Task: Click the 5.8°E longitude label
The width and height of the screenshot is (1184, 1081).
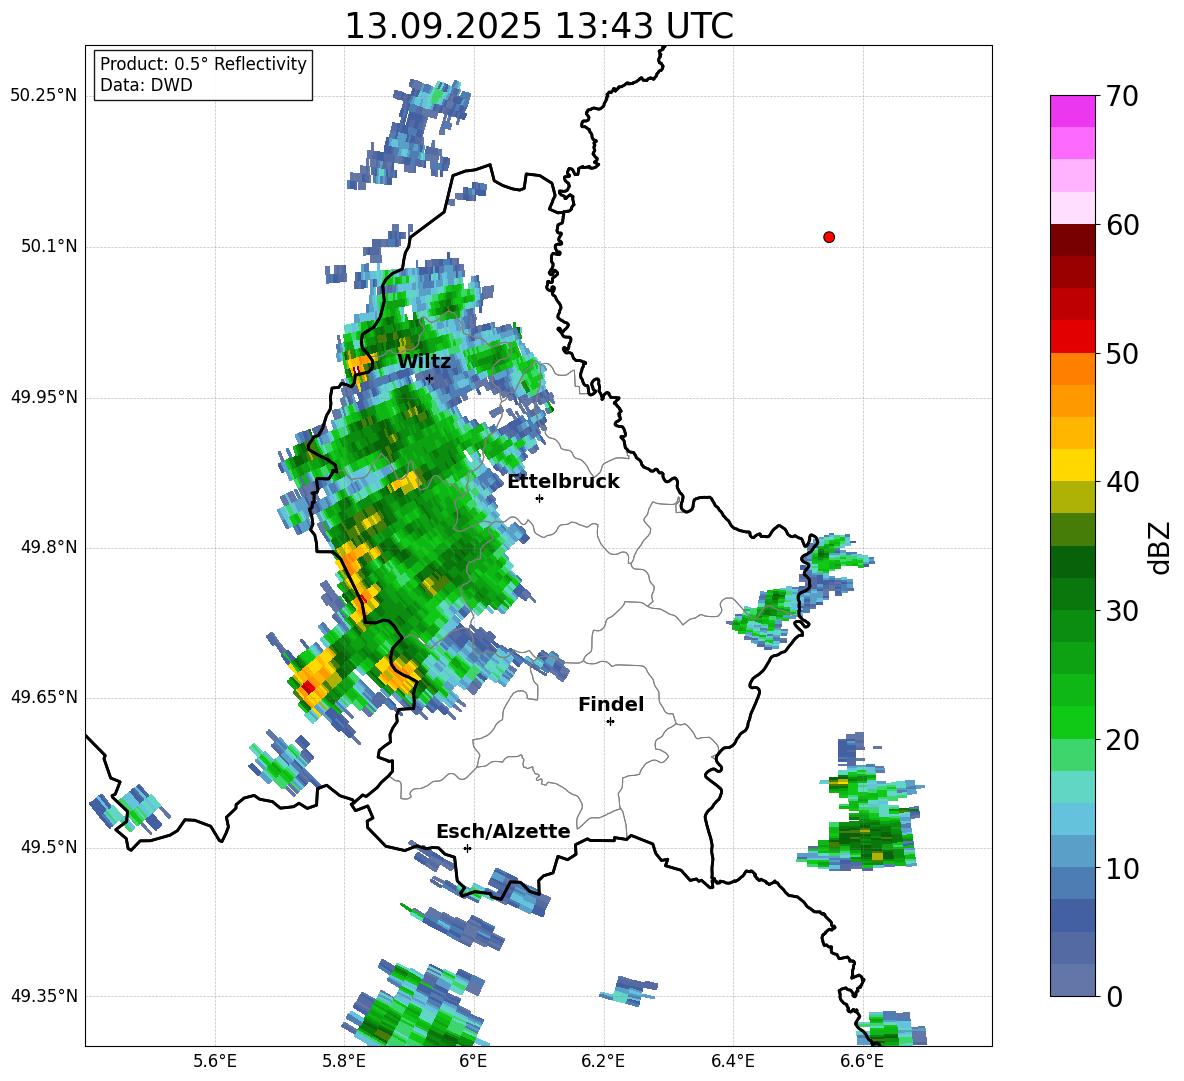Action: click(344, 1061)
